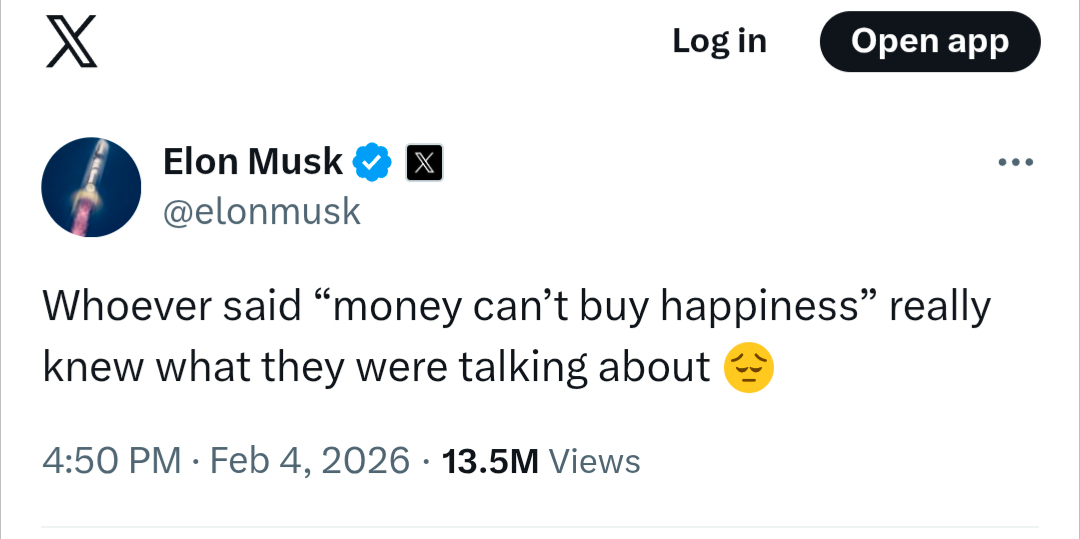The image size is (1080, 539).
Task: Tap the Open app button
Action: coord(929,42)
